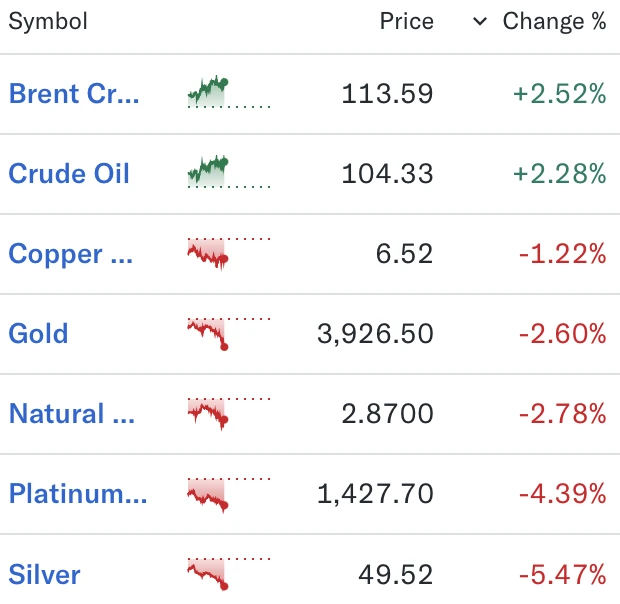Open the Natural Gas sparkline chart
The width and height of the screenshot is (620, 604).
click(x=229, y=414)
